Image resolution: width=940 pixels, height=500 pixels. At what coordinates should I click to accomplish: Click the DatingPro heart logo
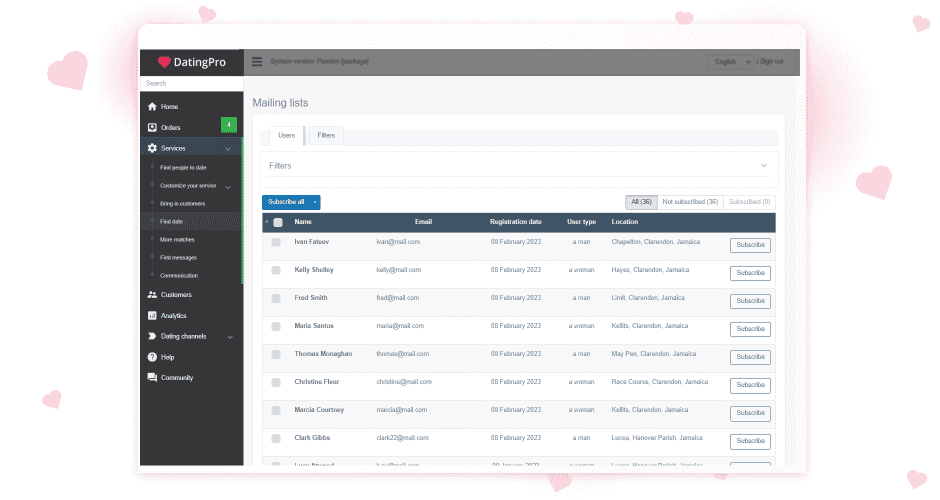(x=164, y=62)
